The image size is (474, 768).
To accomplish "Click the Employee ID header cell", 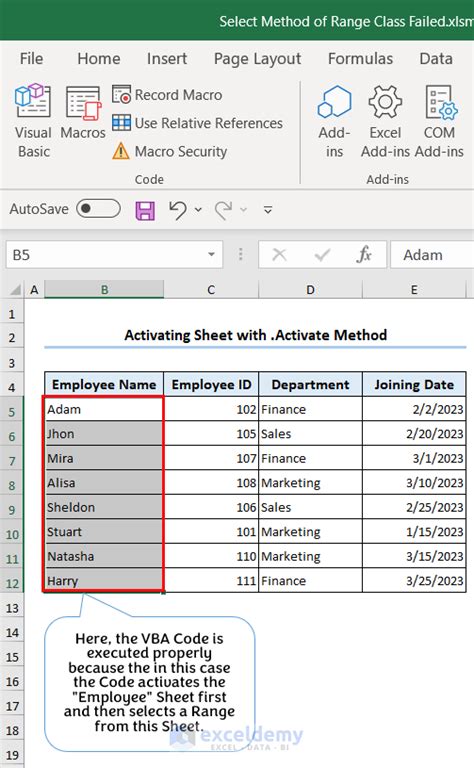I will [211, 384].
